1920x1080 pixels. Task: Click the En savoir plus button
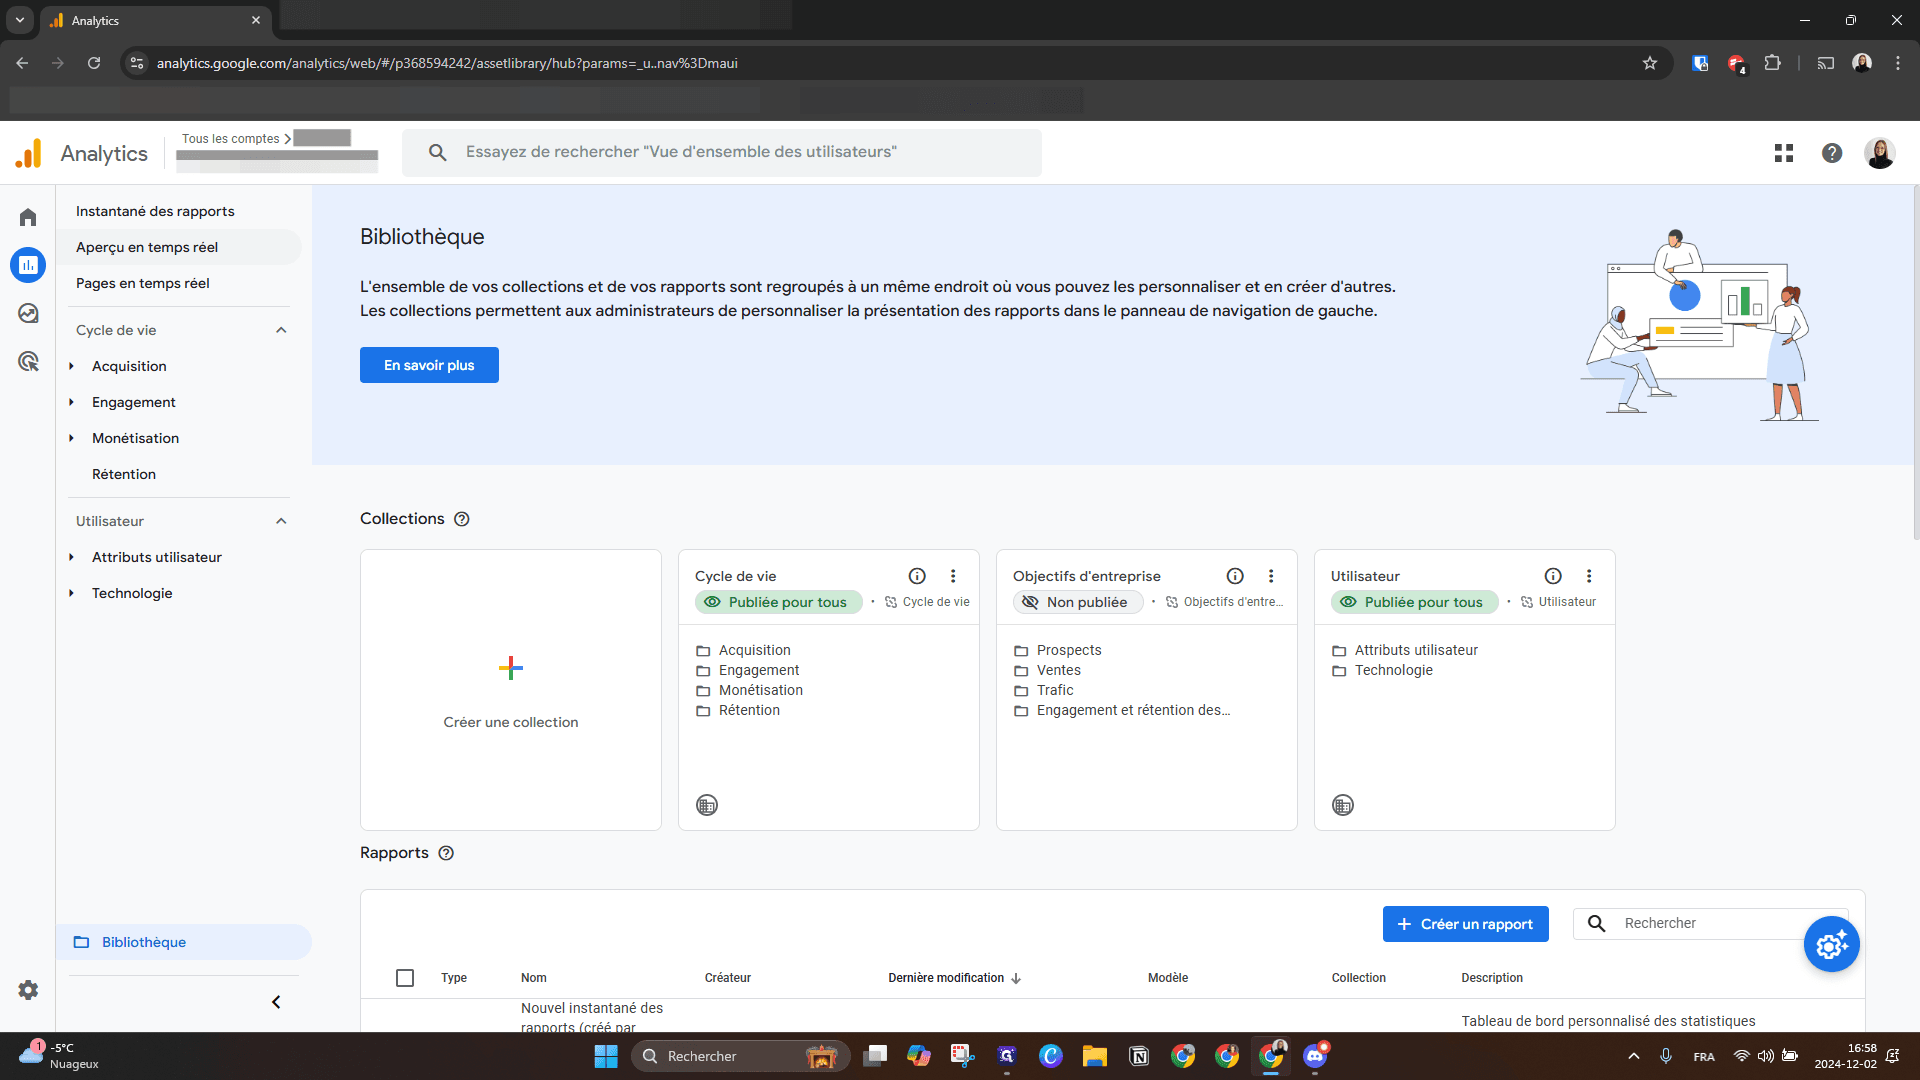click(429, 365)
